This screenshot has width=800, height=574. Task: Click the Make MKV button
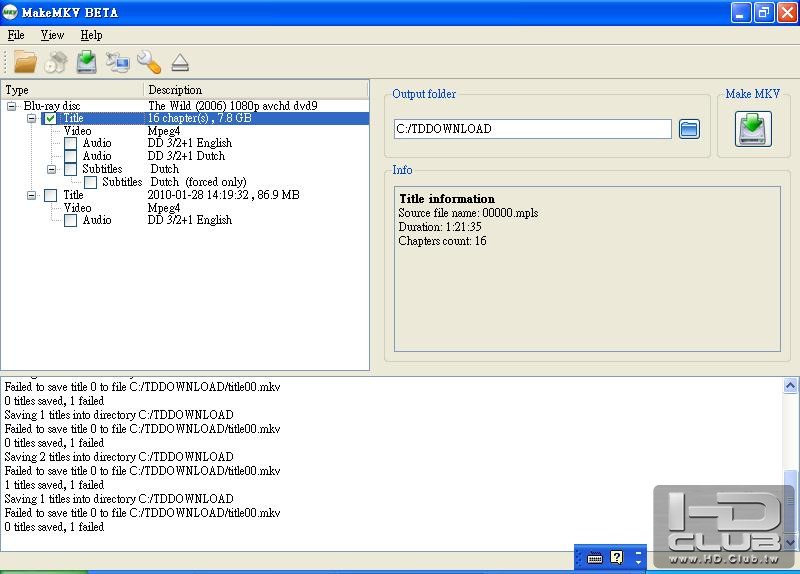(x=753, y=129)
